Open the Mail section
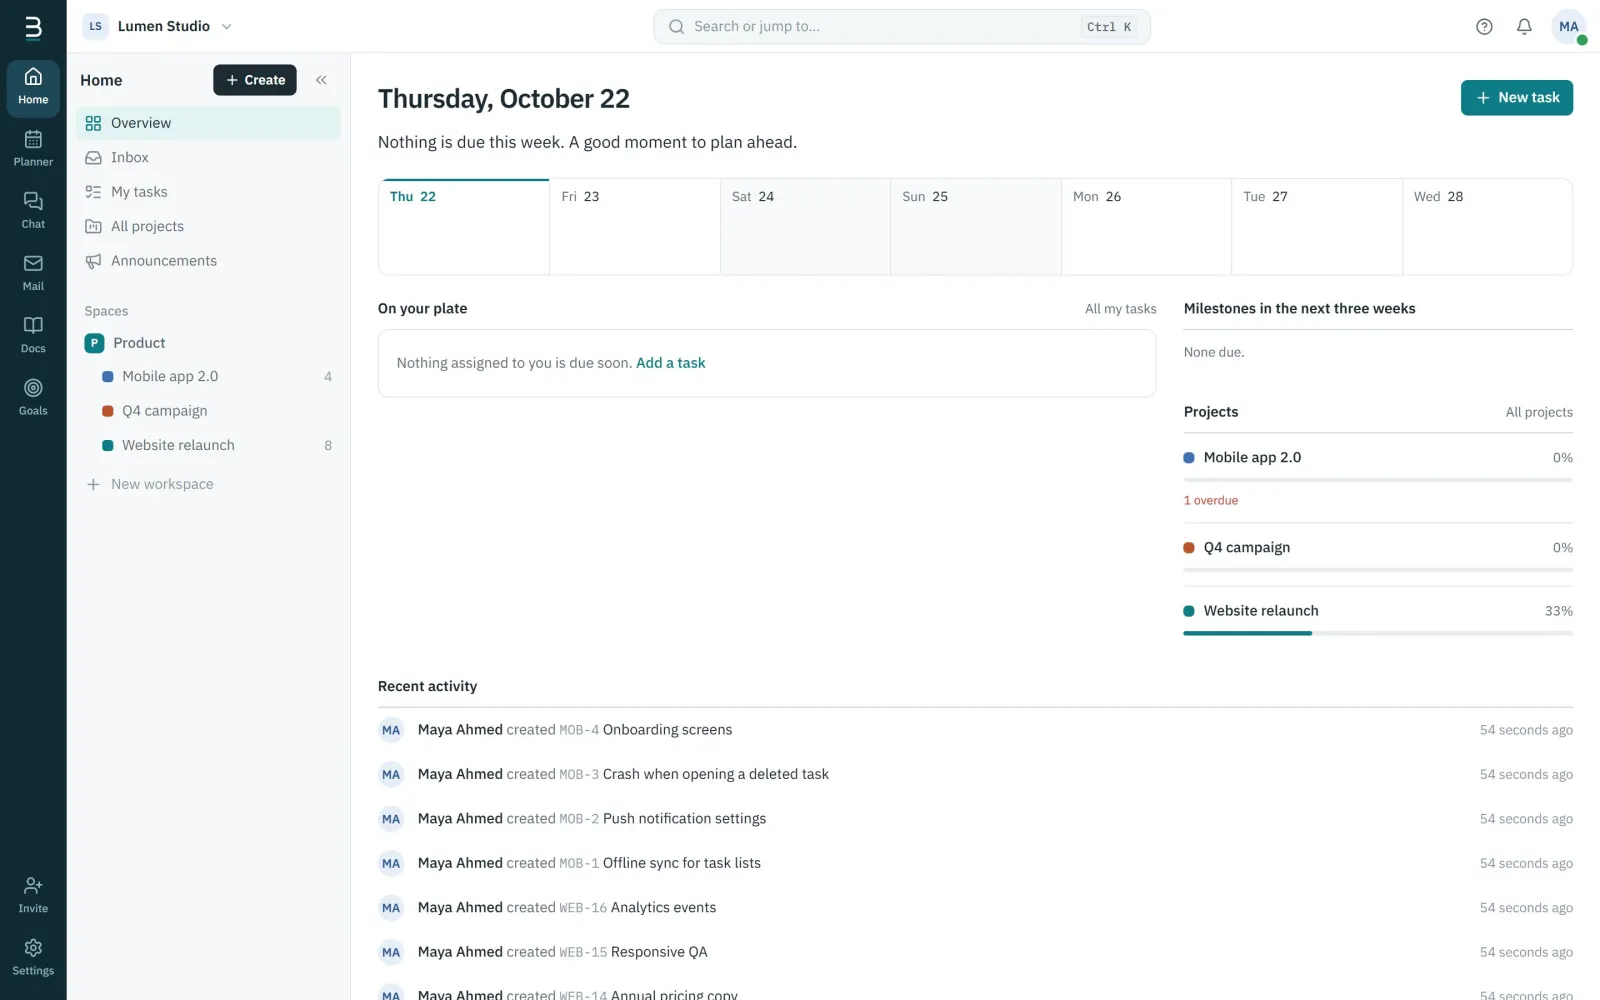The width and height of the screenshot is (1600, 1000). [33, 273]
